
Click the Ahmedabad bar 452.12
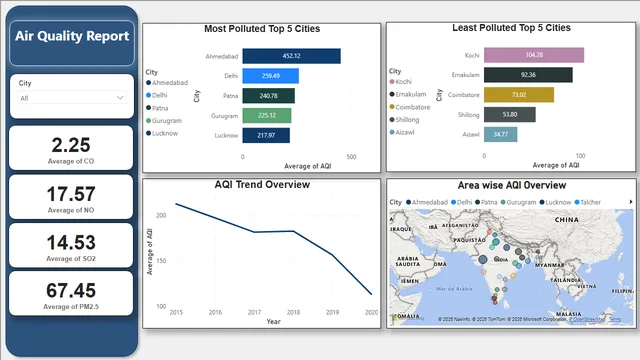tap(291, 56)
